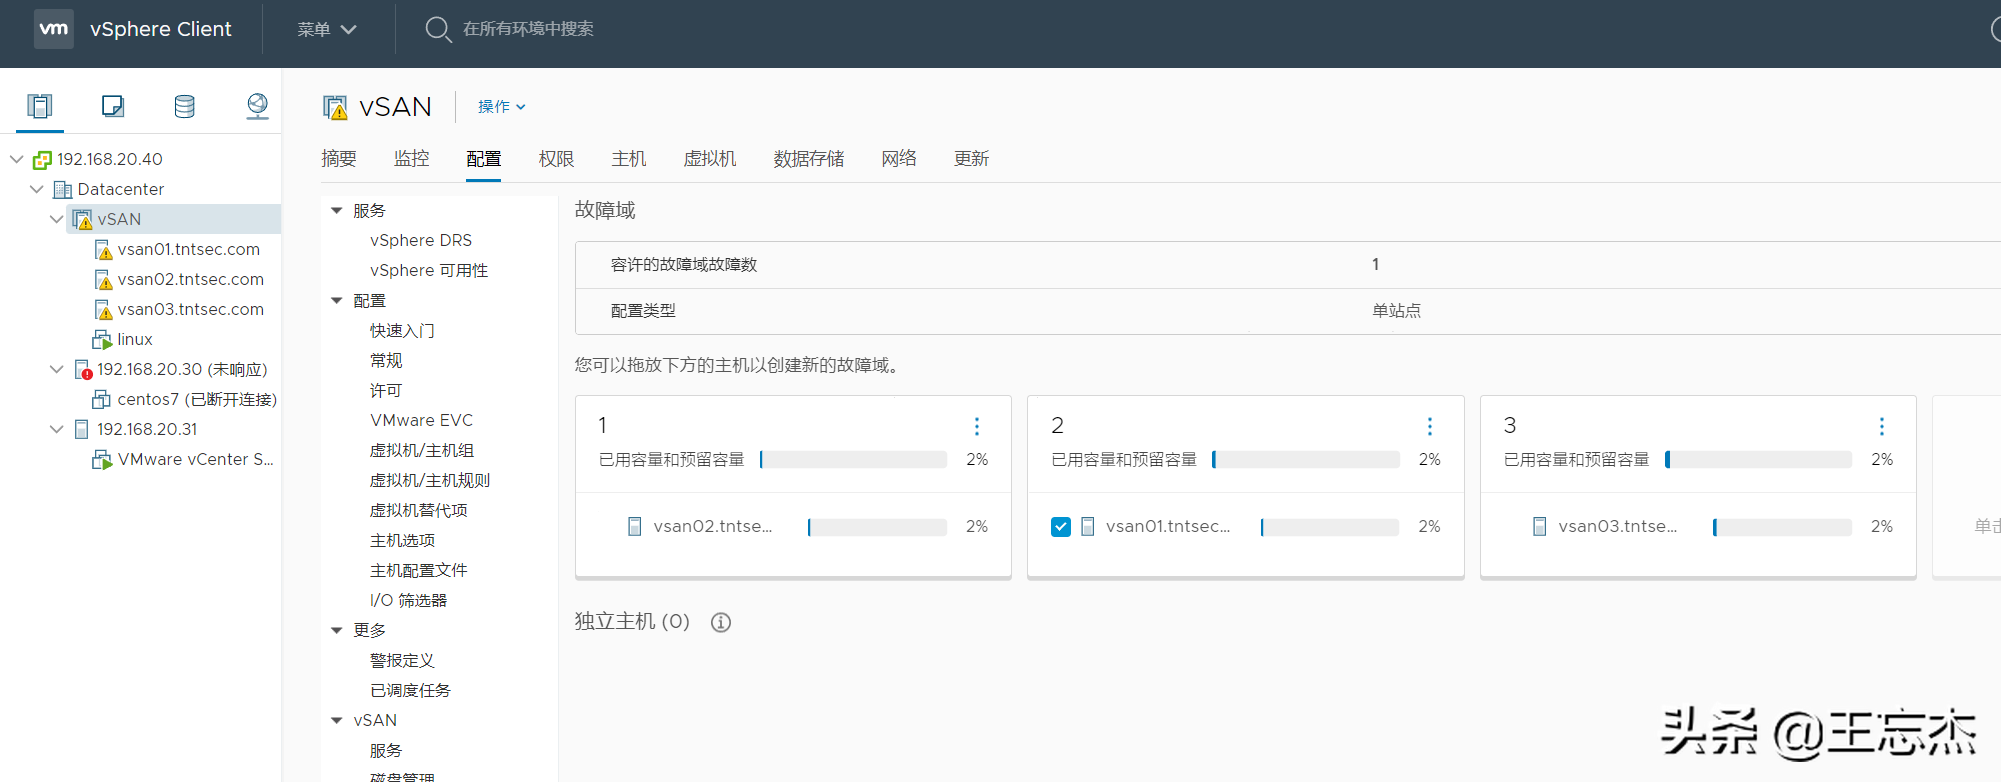This screenshot has width=2001, height=782.
Task: Open Storage inventory view icon
Action: pos(185,106)
